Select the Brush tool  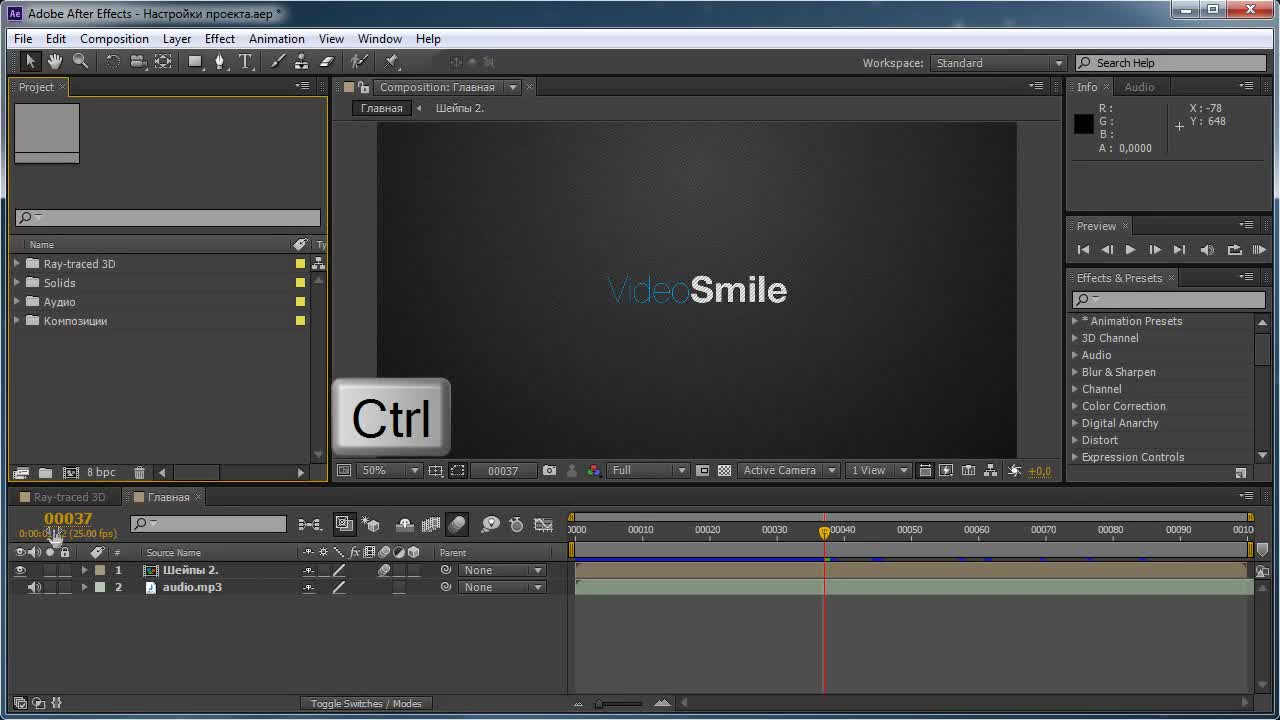pos(278,62)
